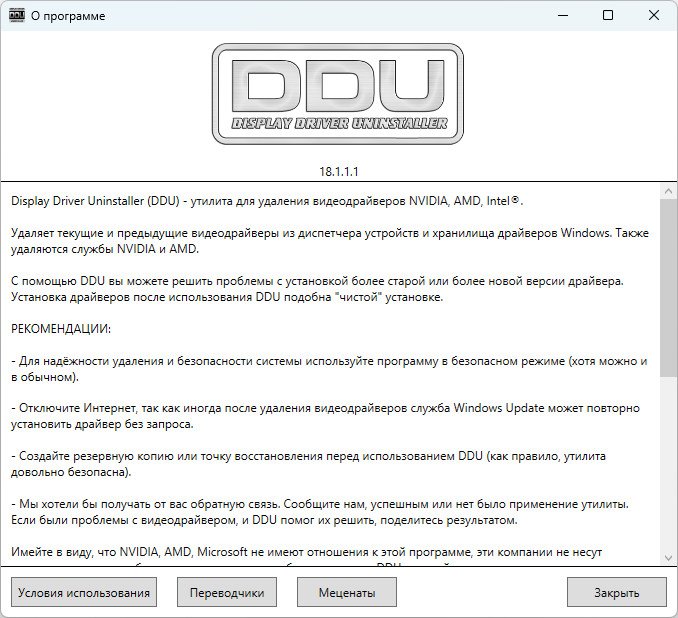Viewport: 678px width, 618px height.
Task: Click the DDU icon in the title bar
Action: (x=16, y=16)
